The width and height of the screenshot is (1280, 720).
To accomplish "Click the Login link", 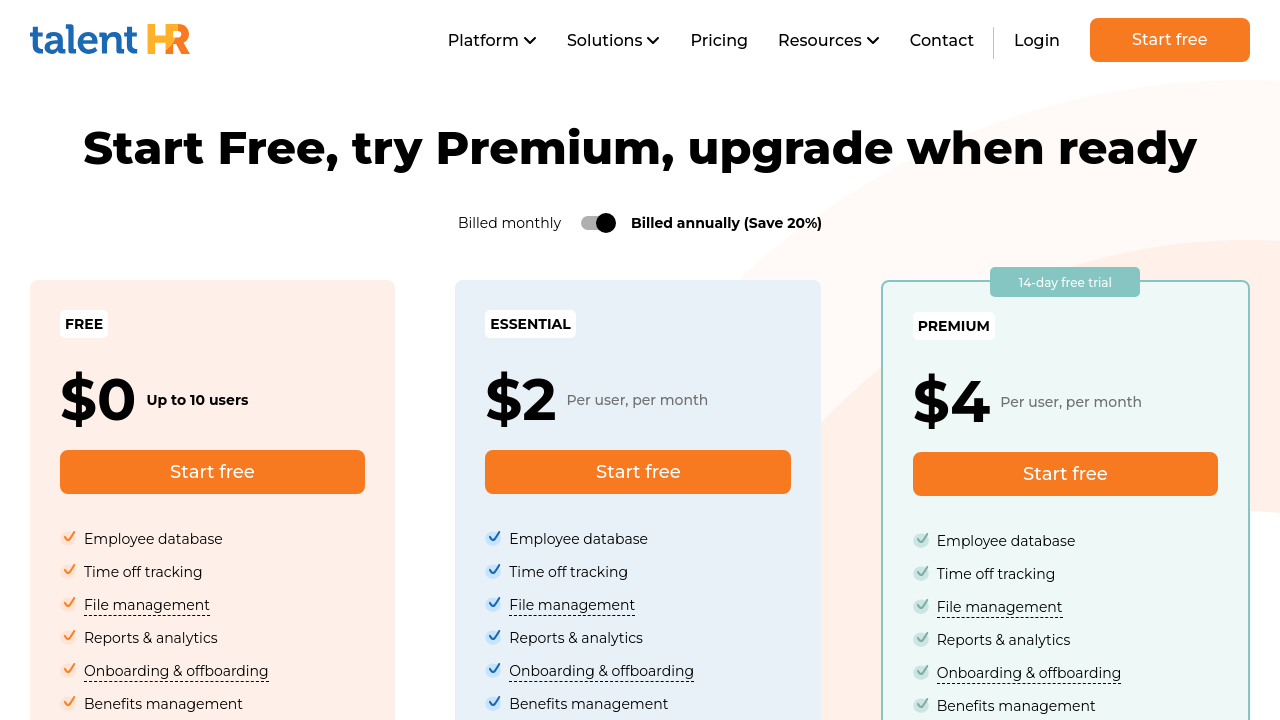I will [1036, 40].
